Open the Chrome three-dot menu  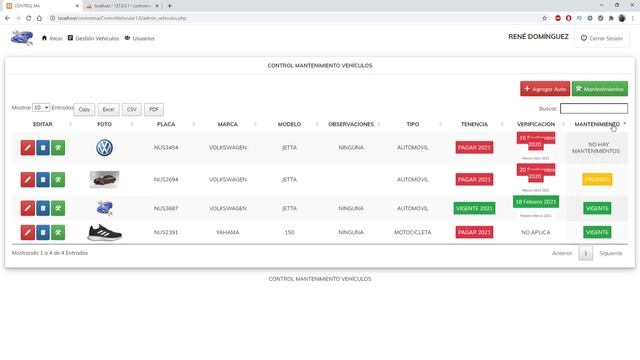(633, 18)
